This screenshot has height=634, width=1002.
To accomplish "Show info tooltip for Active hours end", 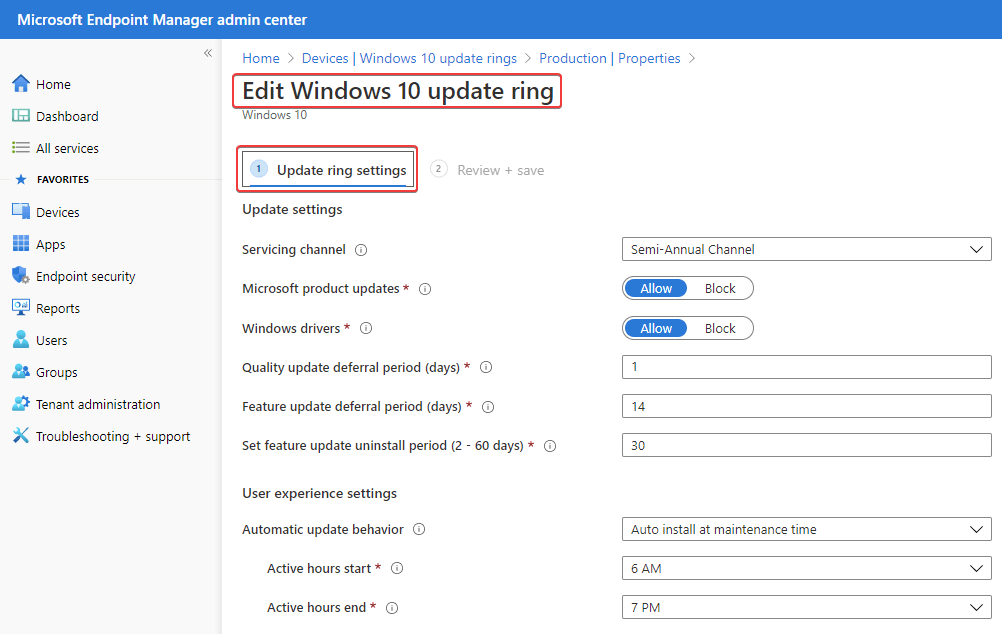I will [x=392, y=608].
